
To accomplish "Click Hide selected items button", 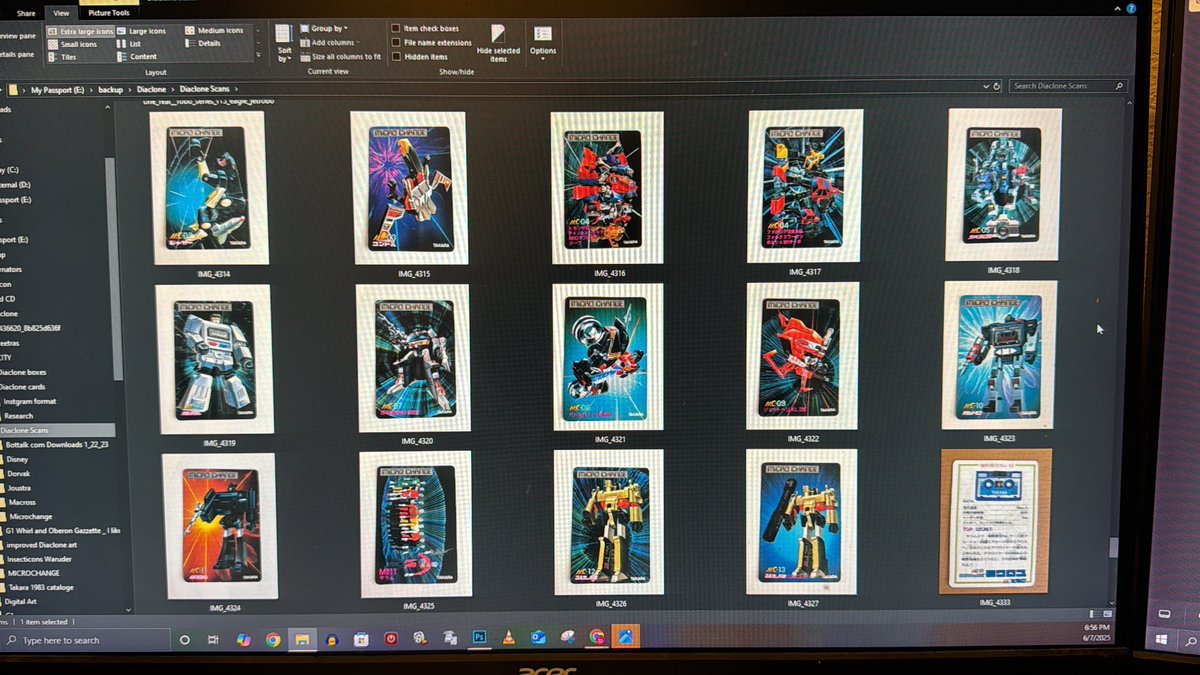I will (x=498, y=44).
